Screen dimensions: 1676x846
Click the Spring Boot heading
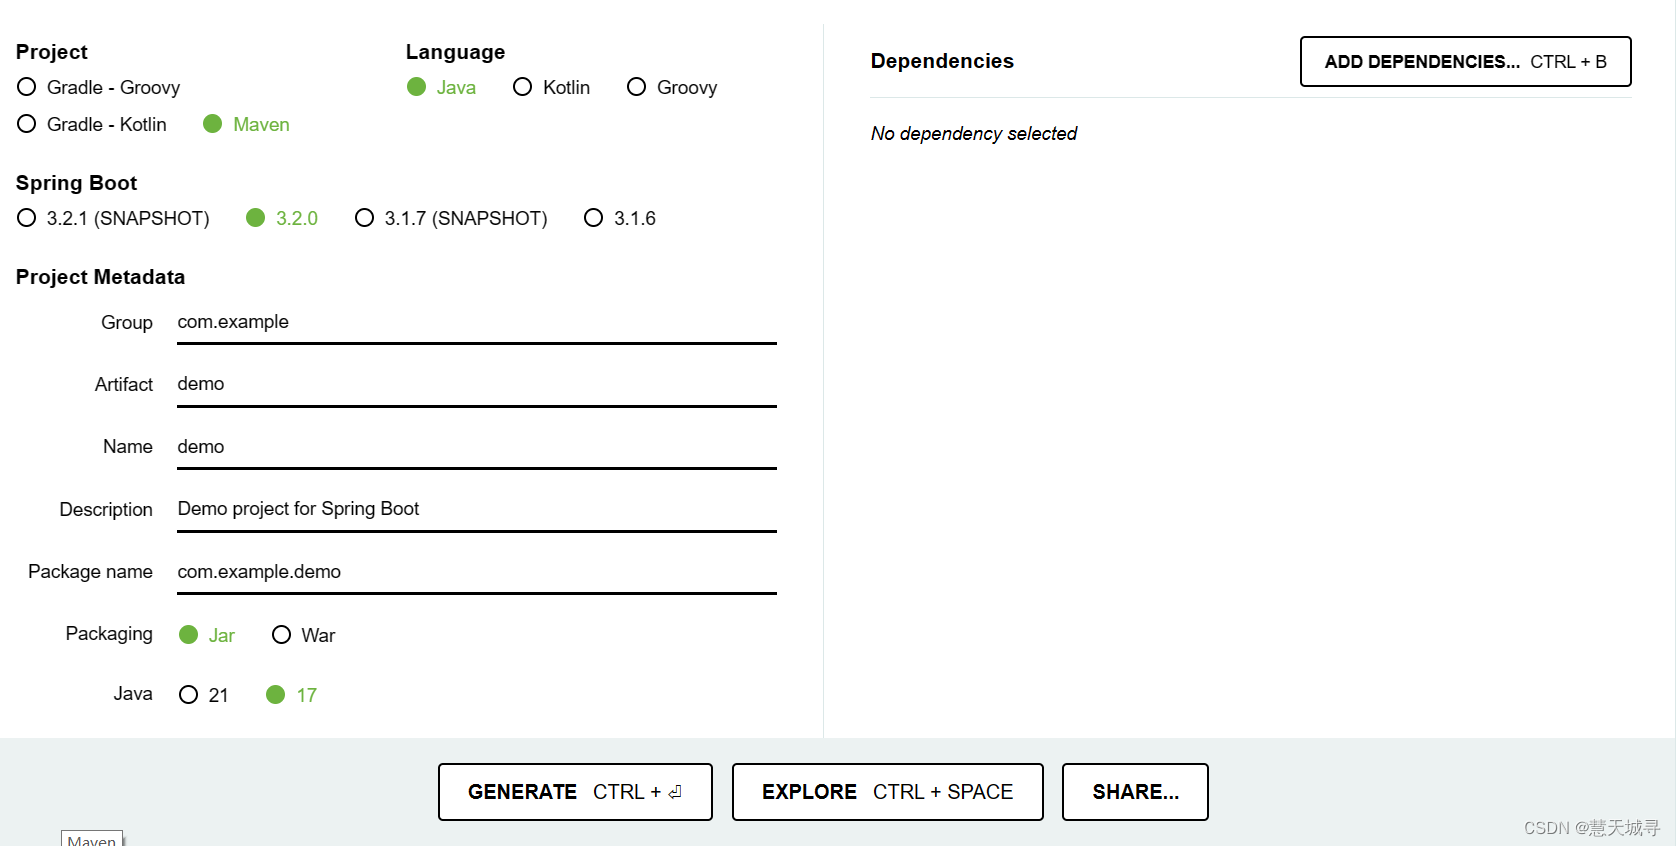pos(76,183)
